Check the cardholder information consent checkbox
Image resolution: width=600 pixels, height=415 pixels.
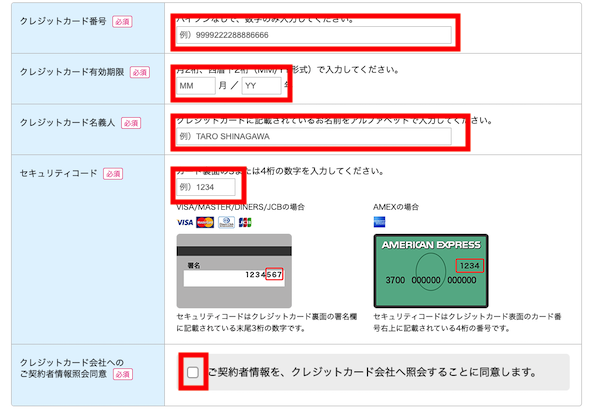193,372
